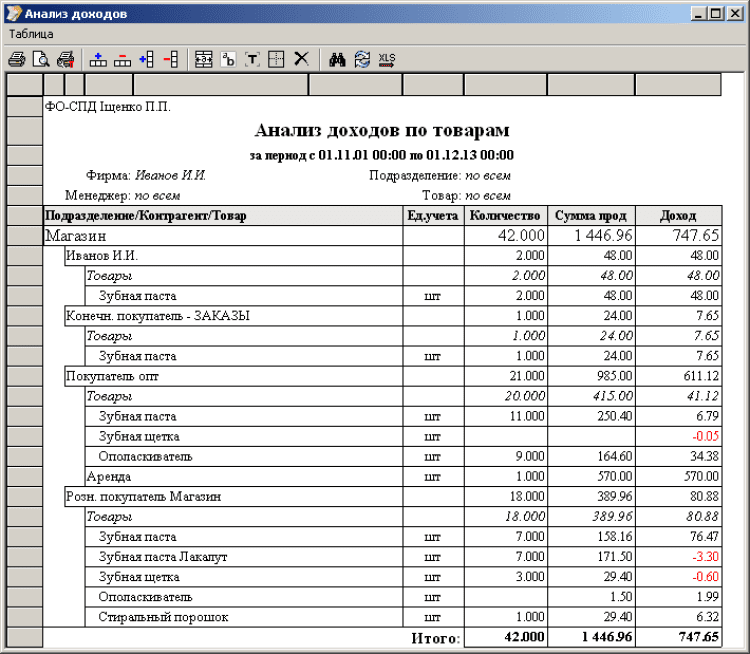
Task: Add a column with the blue plus column icon
Action: pos(147,60)
